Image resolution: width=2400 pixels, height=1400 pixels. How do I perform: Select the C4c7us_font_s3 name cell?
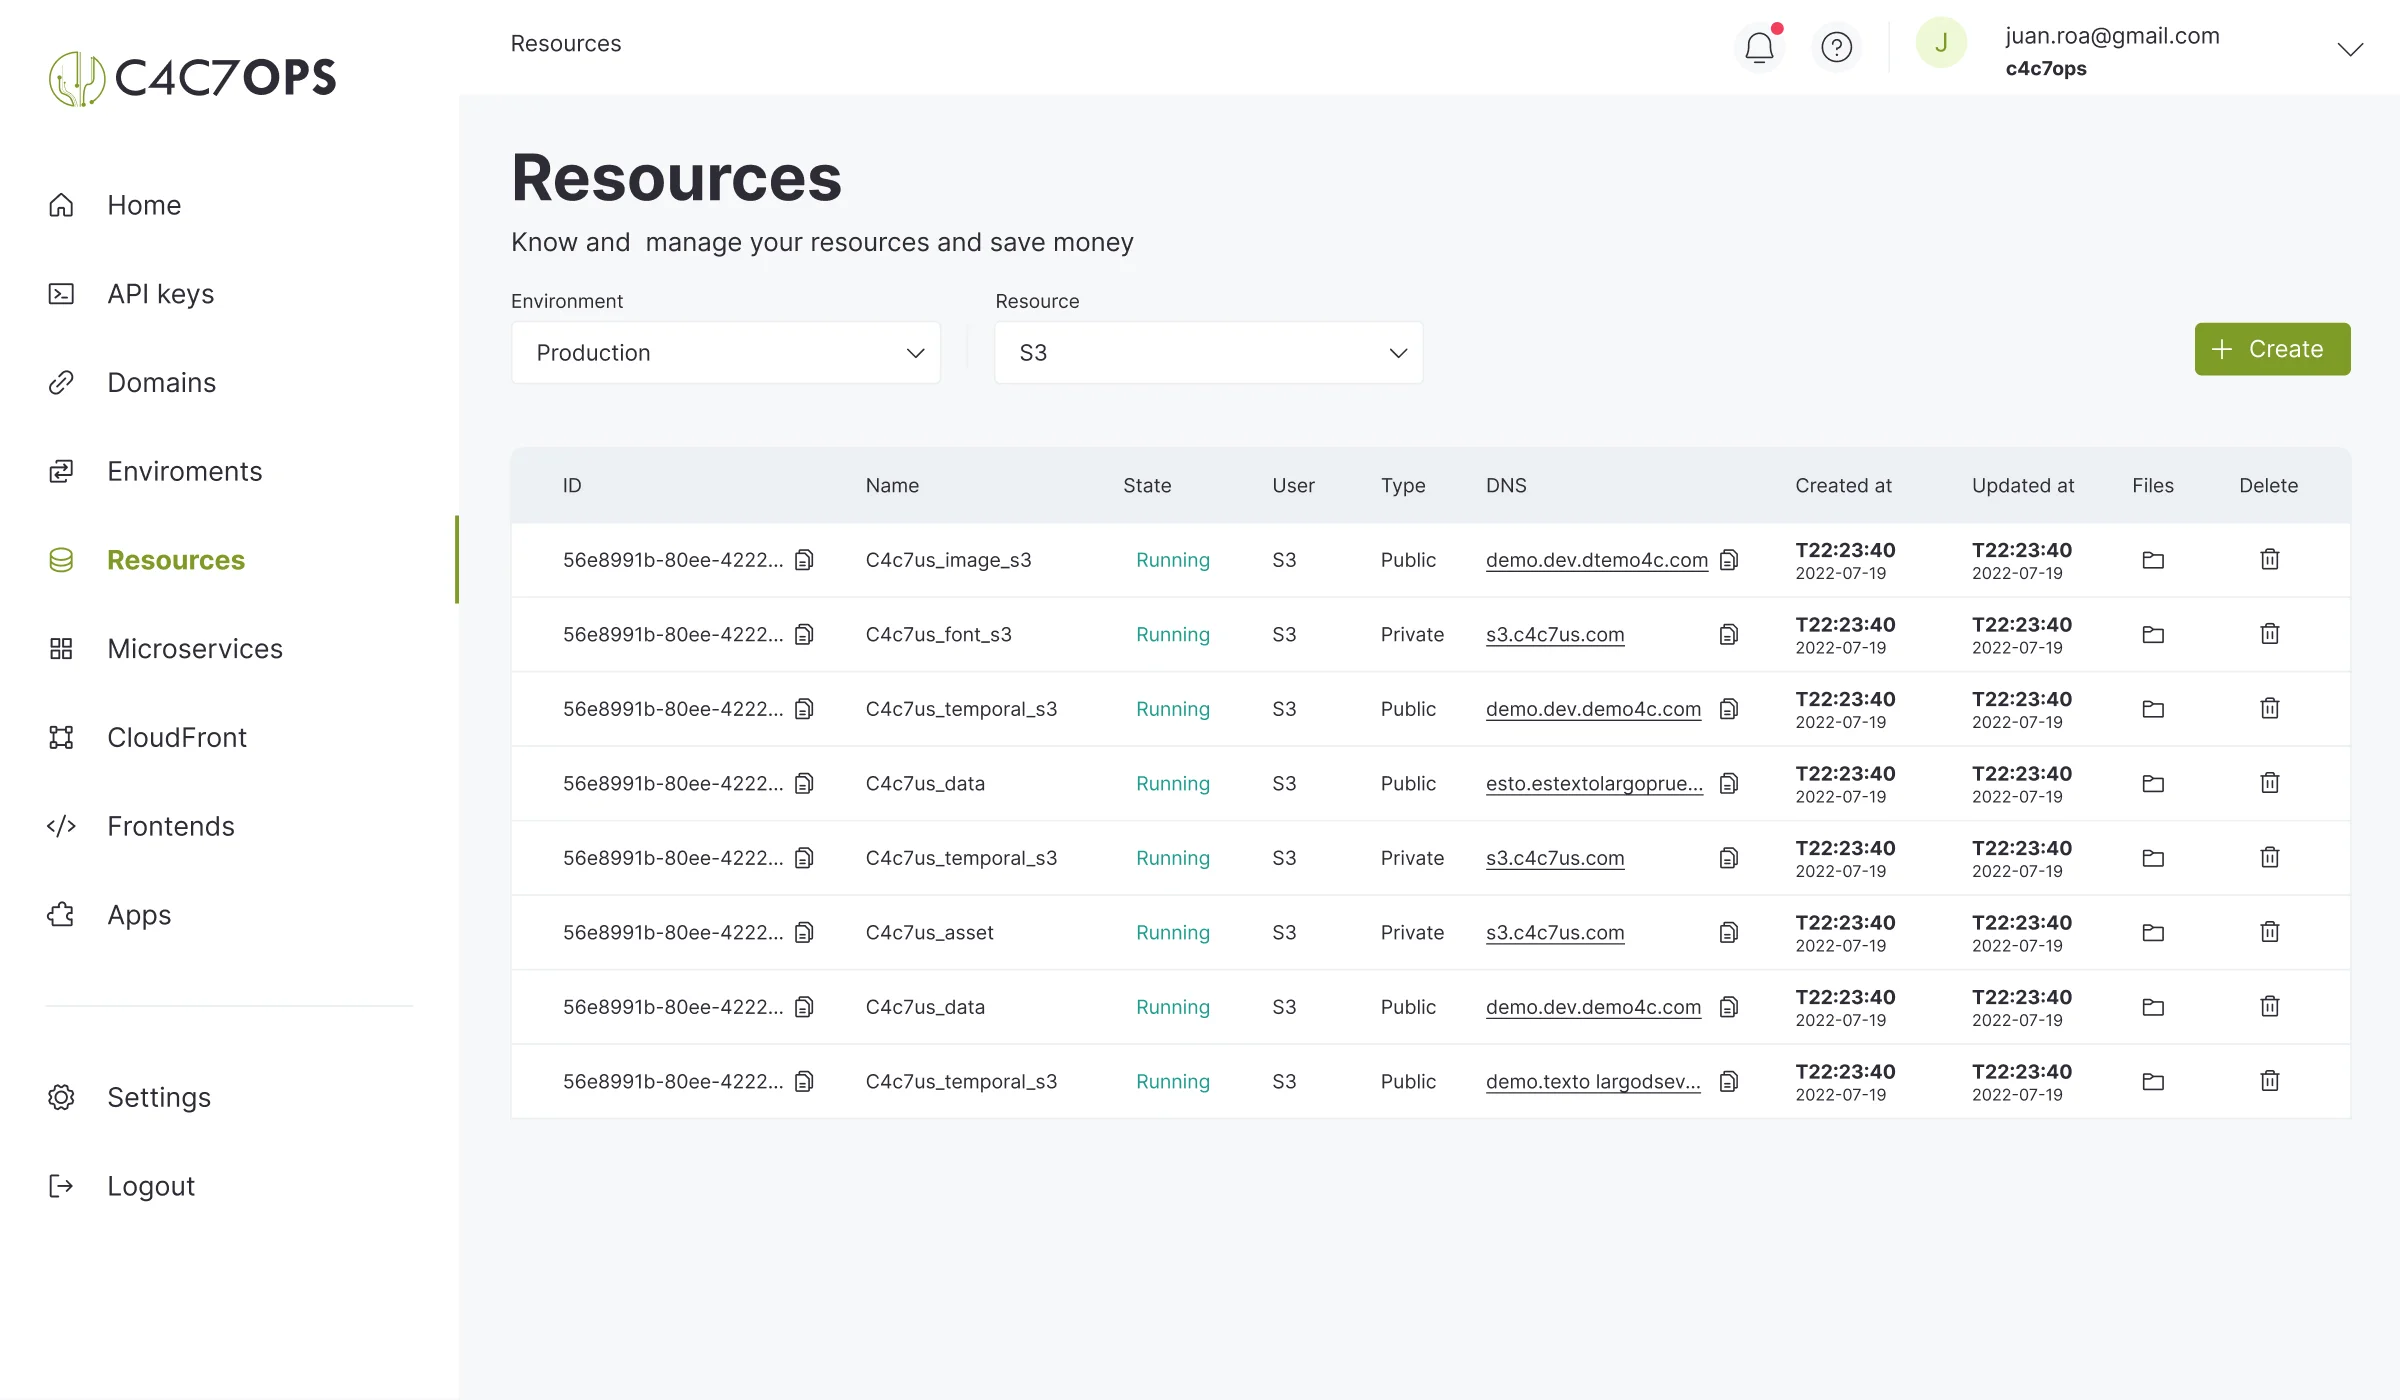point(938,634)
